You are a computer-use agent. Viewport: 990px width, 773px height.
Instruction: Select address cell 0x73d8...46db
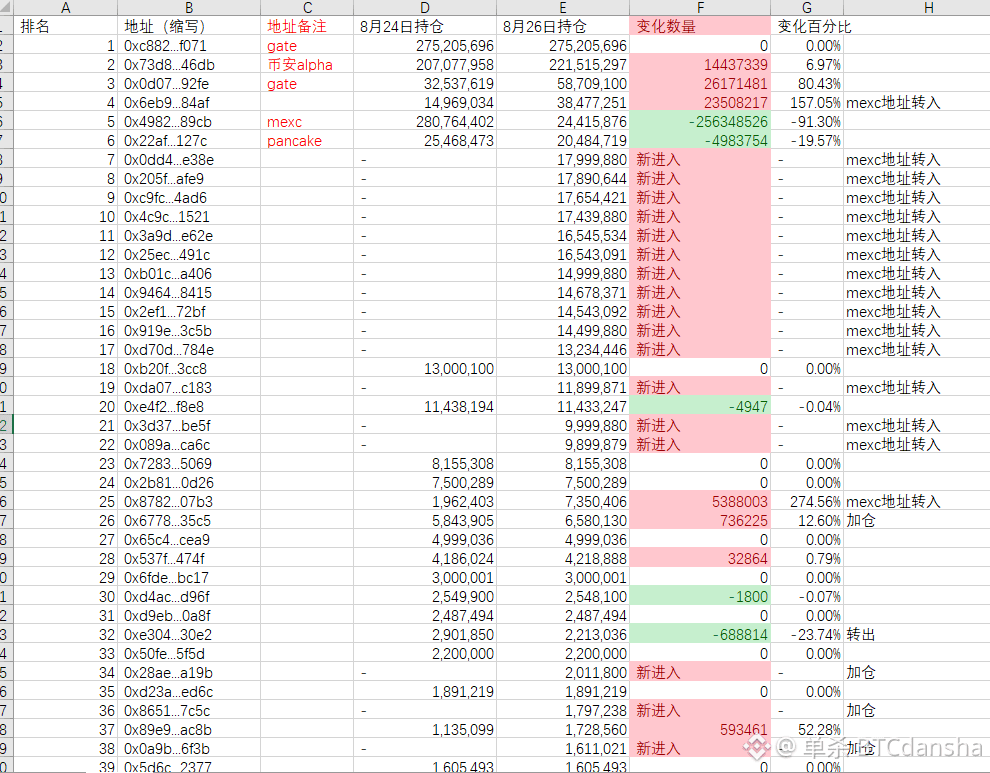tap(189, 64)
